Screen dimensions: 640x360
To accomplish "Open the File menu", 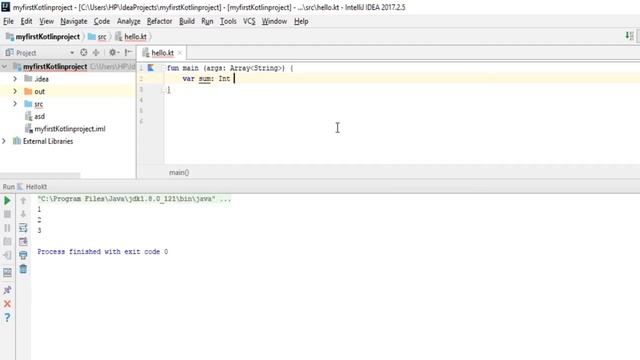I will point(8,21).
